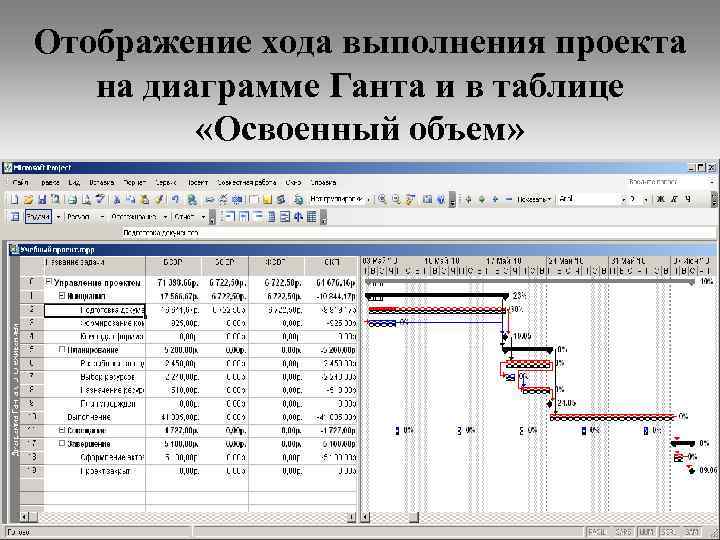Unlink the selected tasks
Image resolution: width=720 pixels, height=540 pixels.
pos(223,199)
